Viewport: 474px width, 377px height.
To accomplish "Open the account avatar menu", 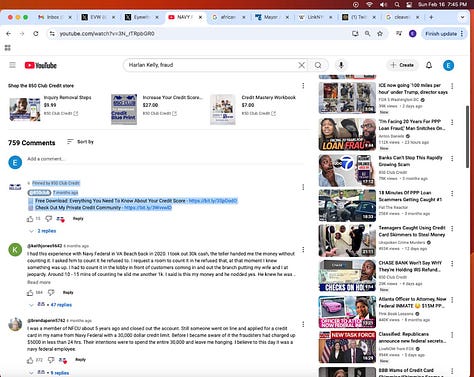I will [x=448, y=65].
